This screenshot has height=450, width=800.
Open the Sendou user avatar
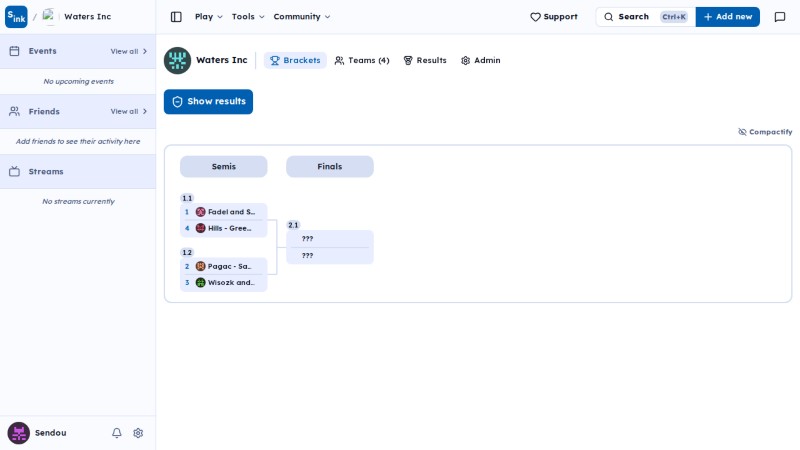click(x=18, y=433)
